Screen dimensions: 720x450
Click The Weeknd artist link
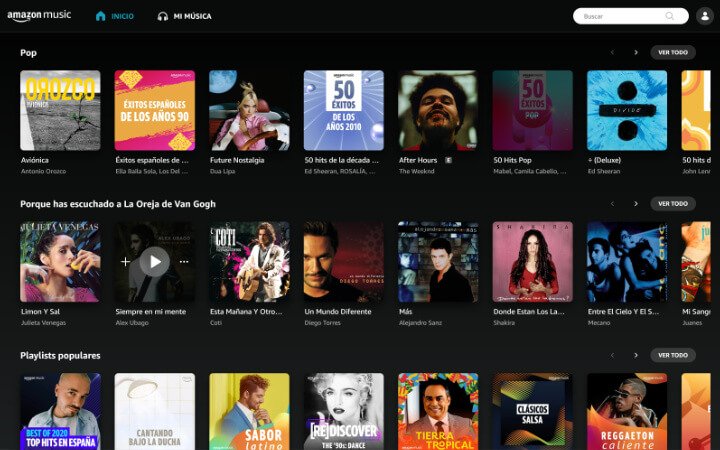tap(416, 171)
